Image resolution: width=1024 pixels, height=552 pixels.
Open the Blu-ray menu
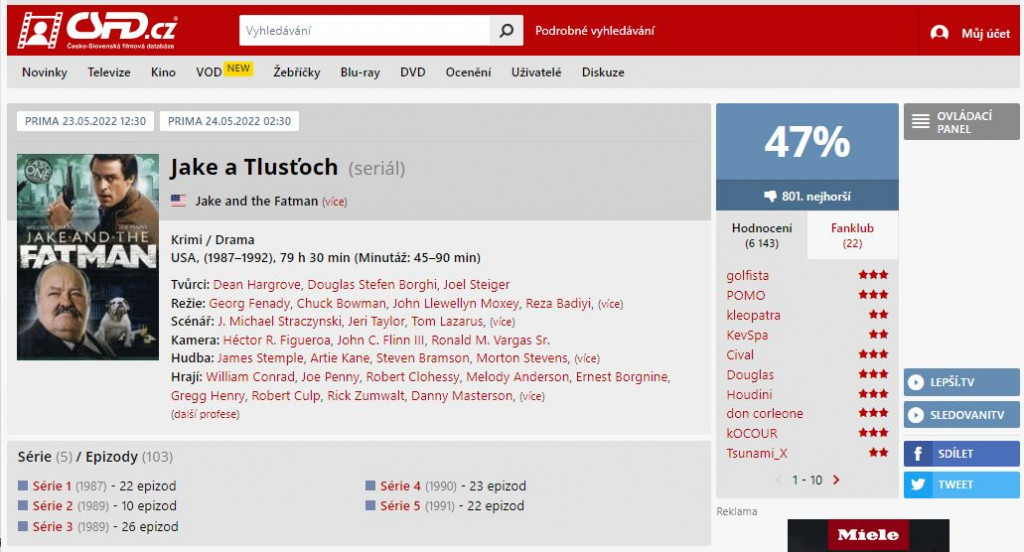(360, 73)
